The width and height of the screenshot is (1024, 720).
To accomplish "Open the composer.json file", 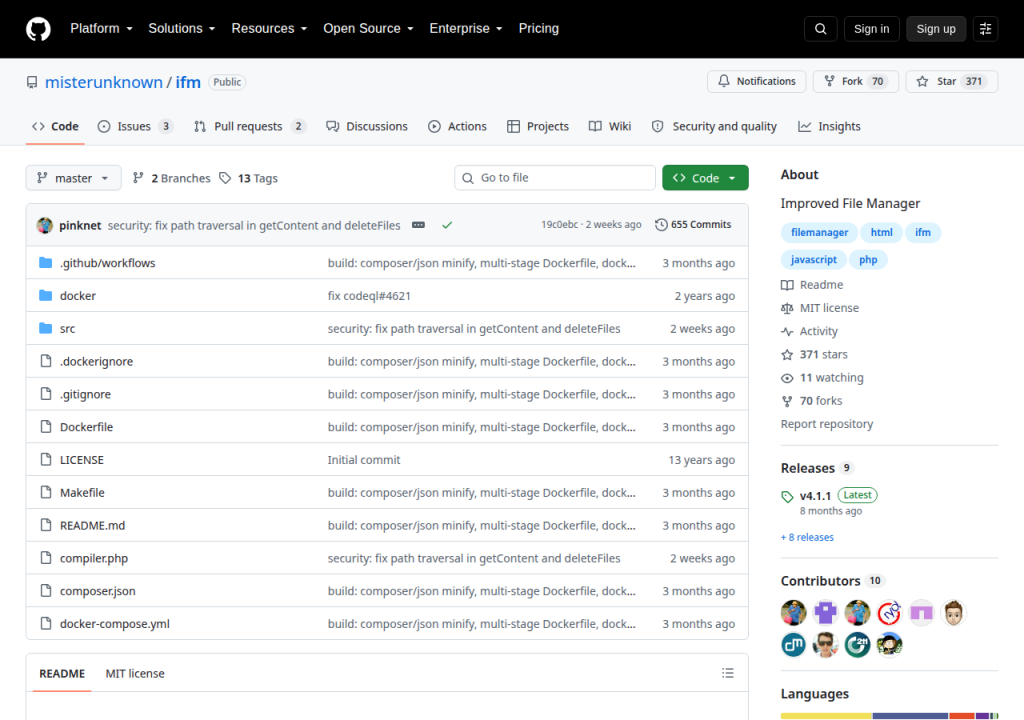I will 98,591.
